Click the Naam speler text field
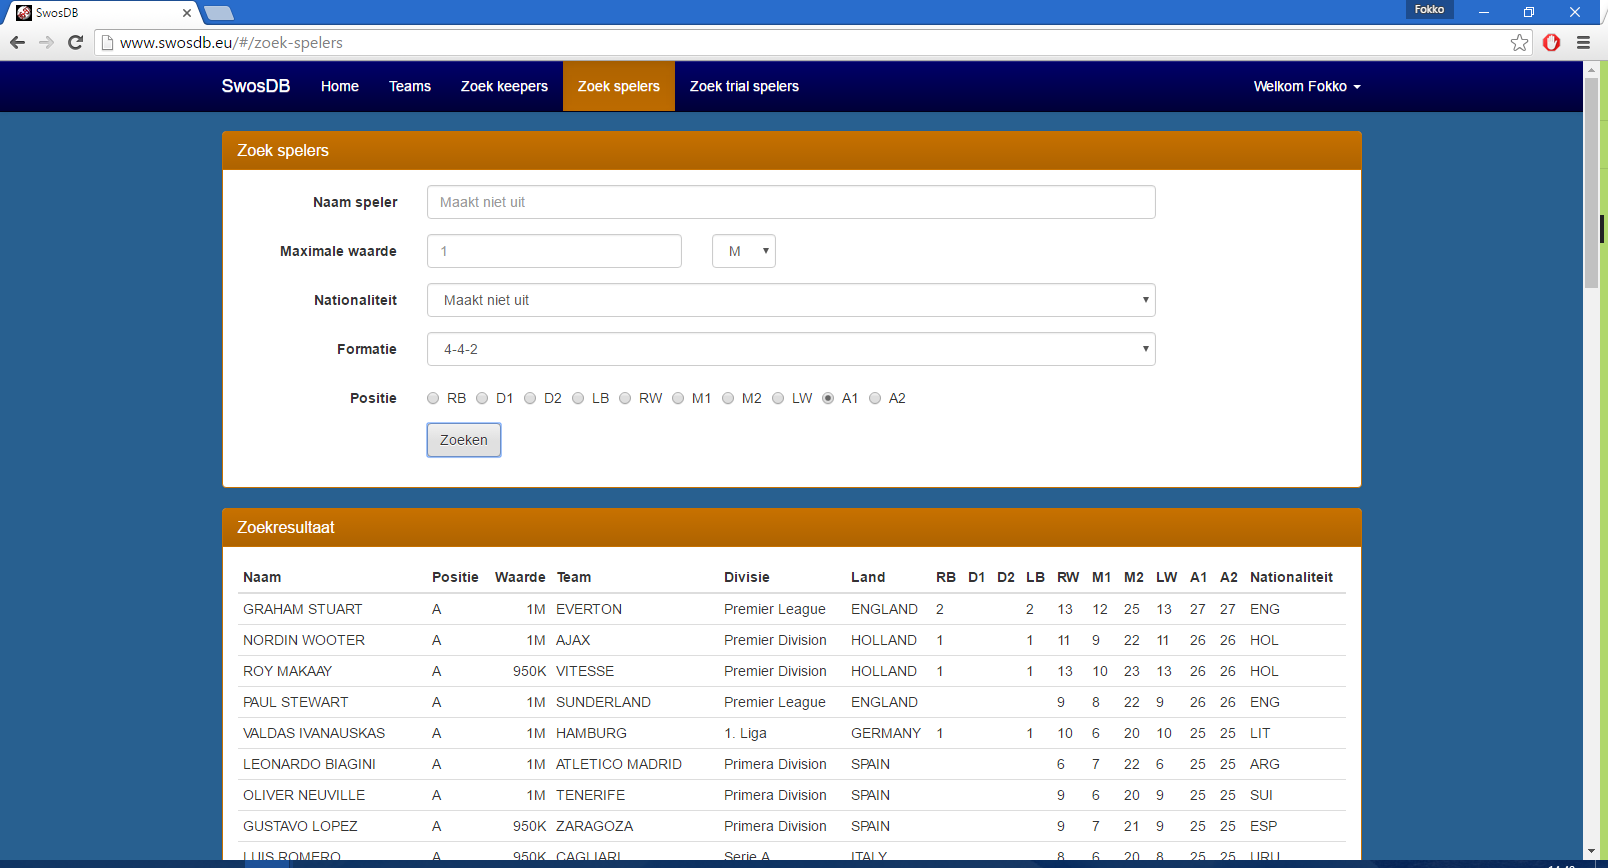Viewport: 1608px width, 868px height. point(790,202)
